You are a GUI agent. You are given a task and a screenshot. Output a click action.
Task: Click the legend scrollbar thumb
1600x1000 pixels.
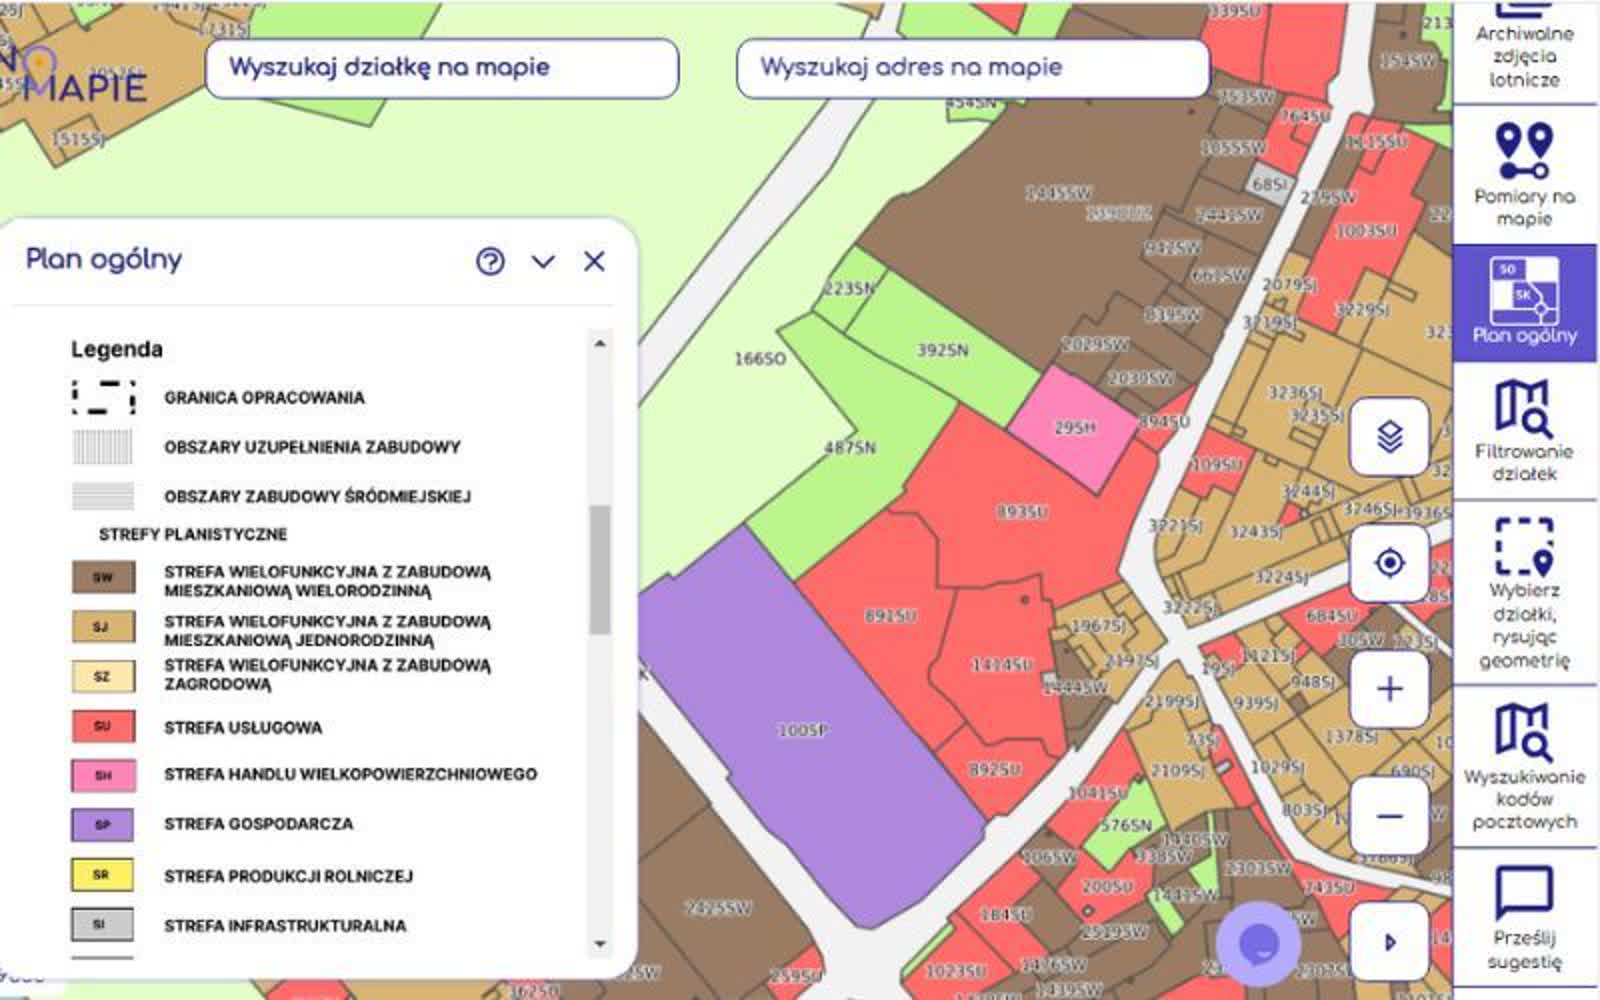point(600,569)
